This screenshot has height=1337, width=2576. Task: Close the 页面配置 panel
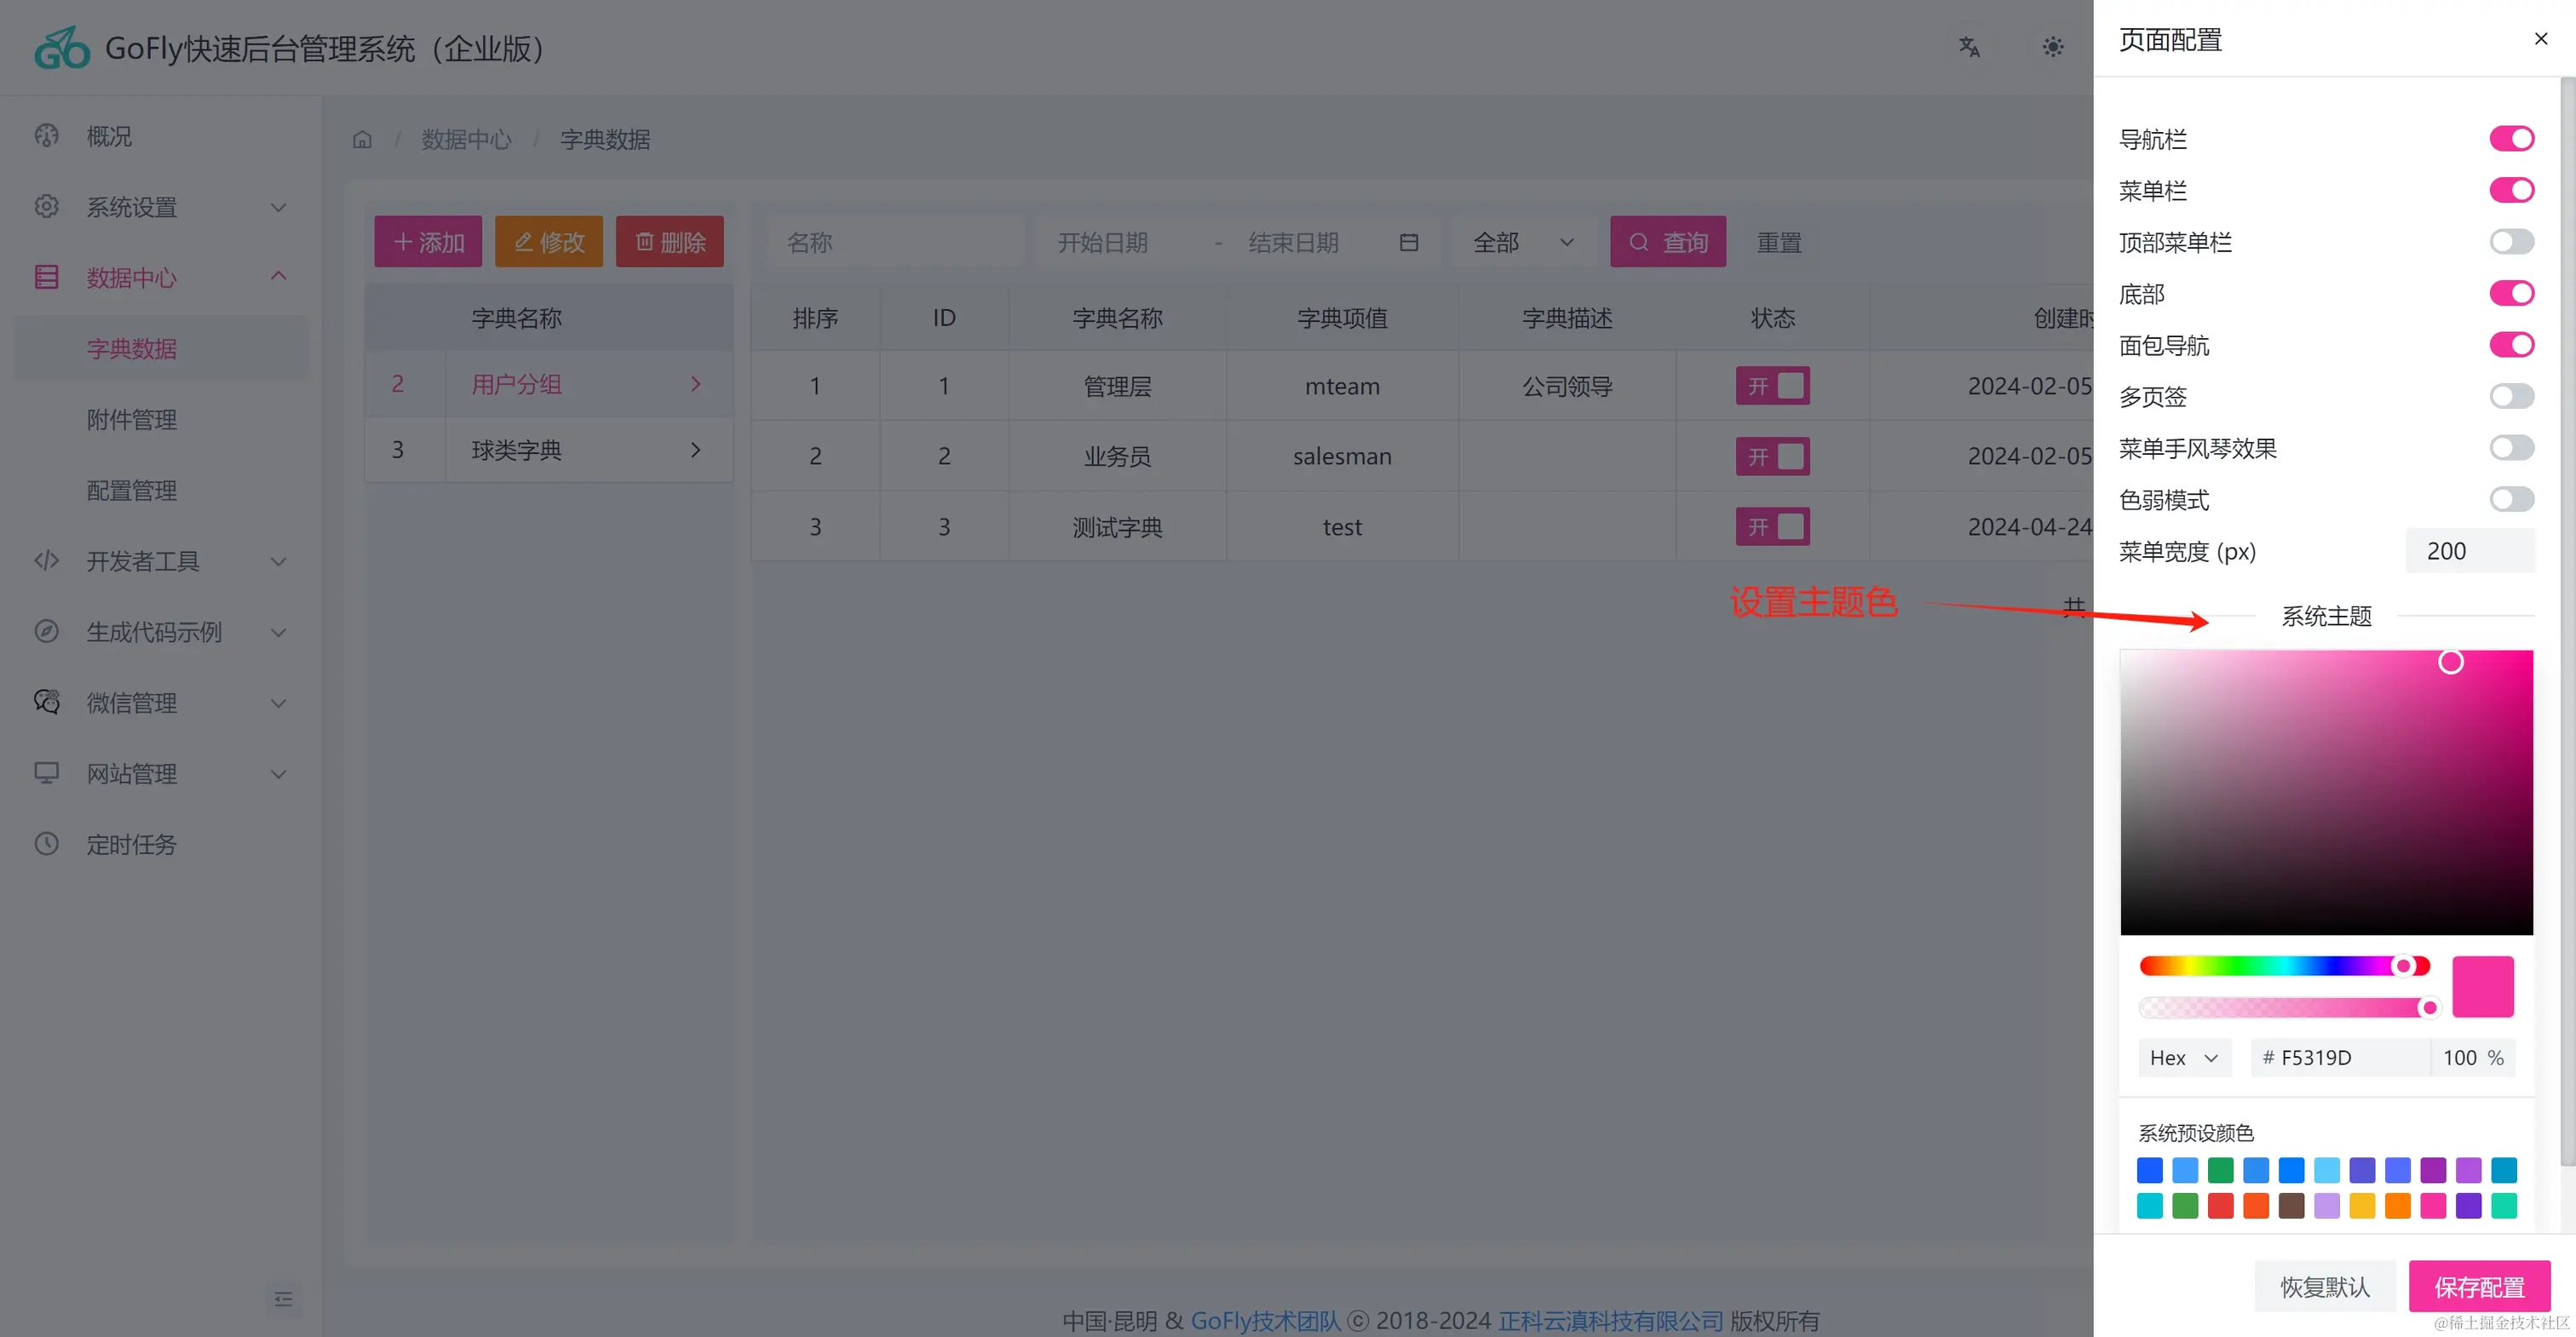click(x=2541, y=39)
